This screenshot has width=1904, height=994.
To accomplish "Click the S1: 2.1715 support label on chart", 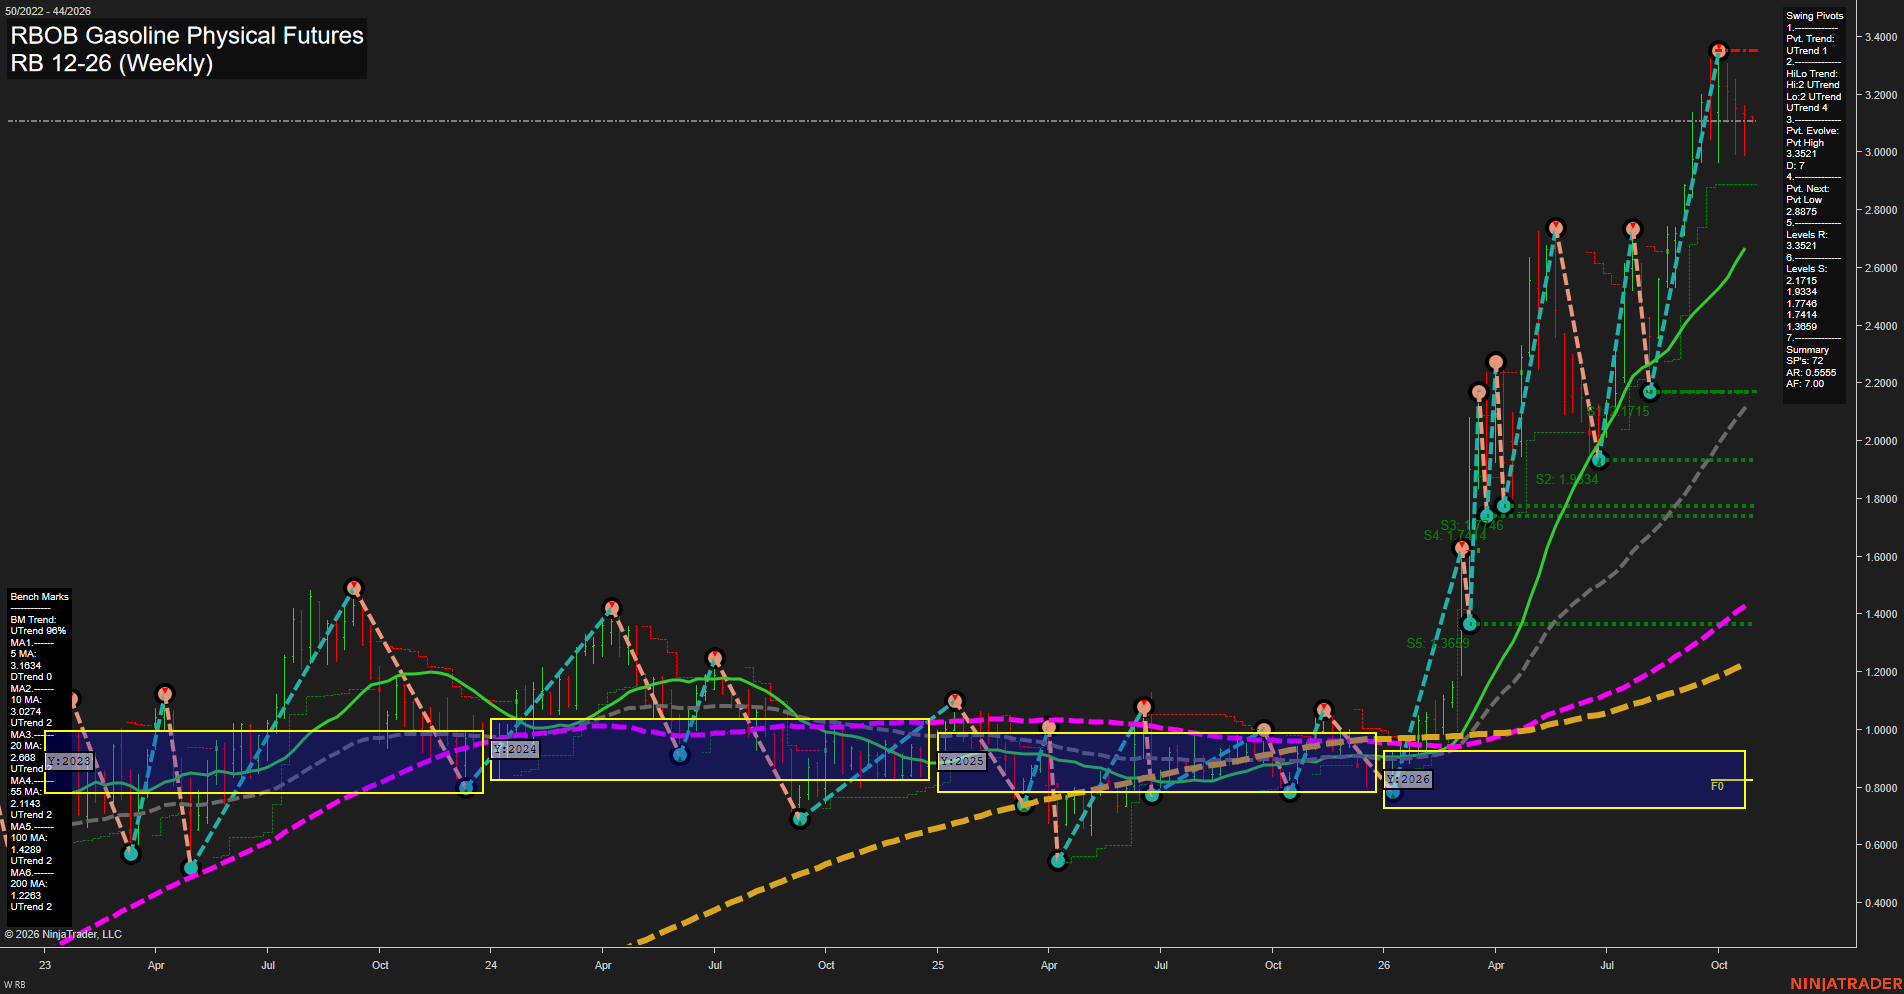I will [x=1617, y=411].
